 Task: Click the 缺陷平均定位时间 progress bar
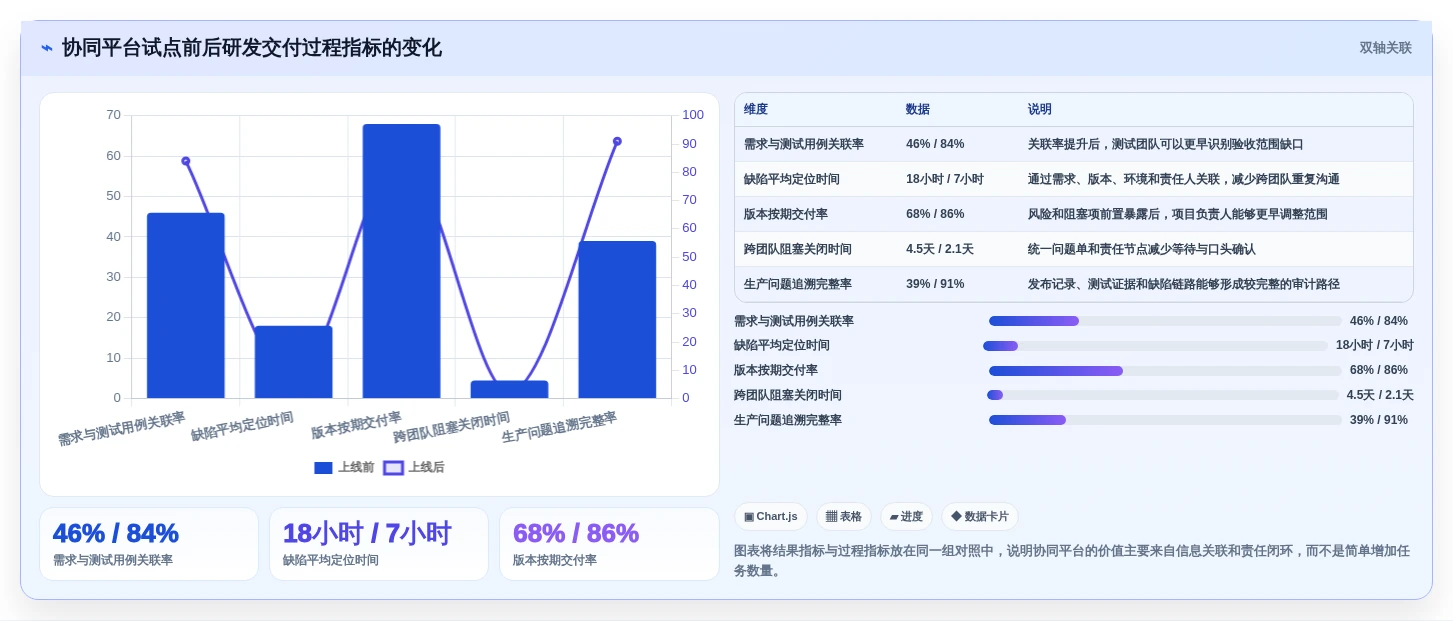pyautogui.click(x=1155, y=346)
